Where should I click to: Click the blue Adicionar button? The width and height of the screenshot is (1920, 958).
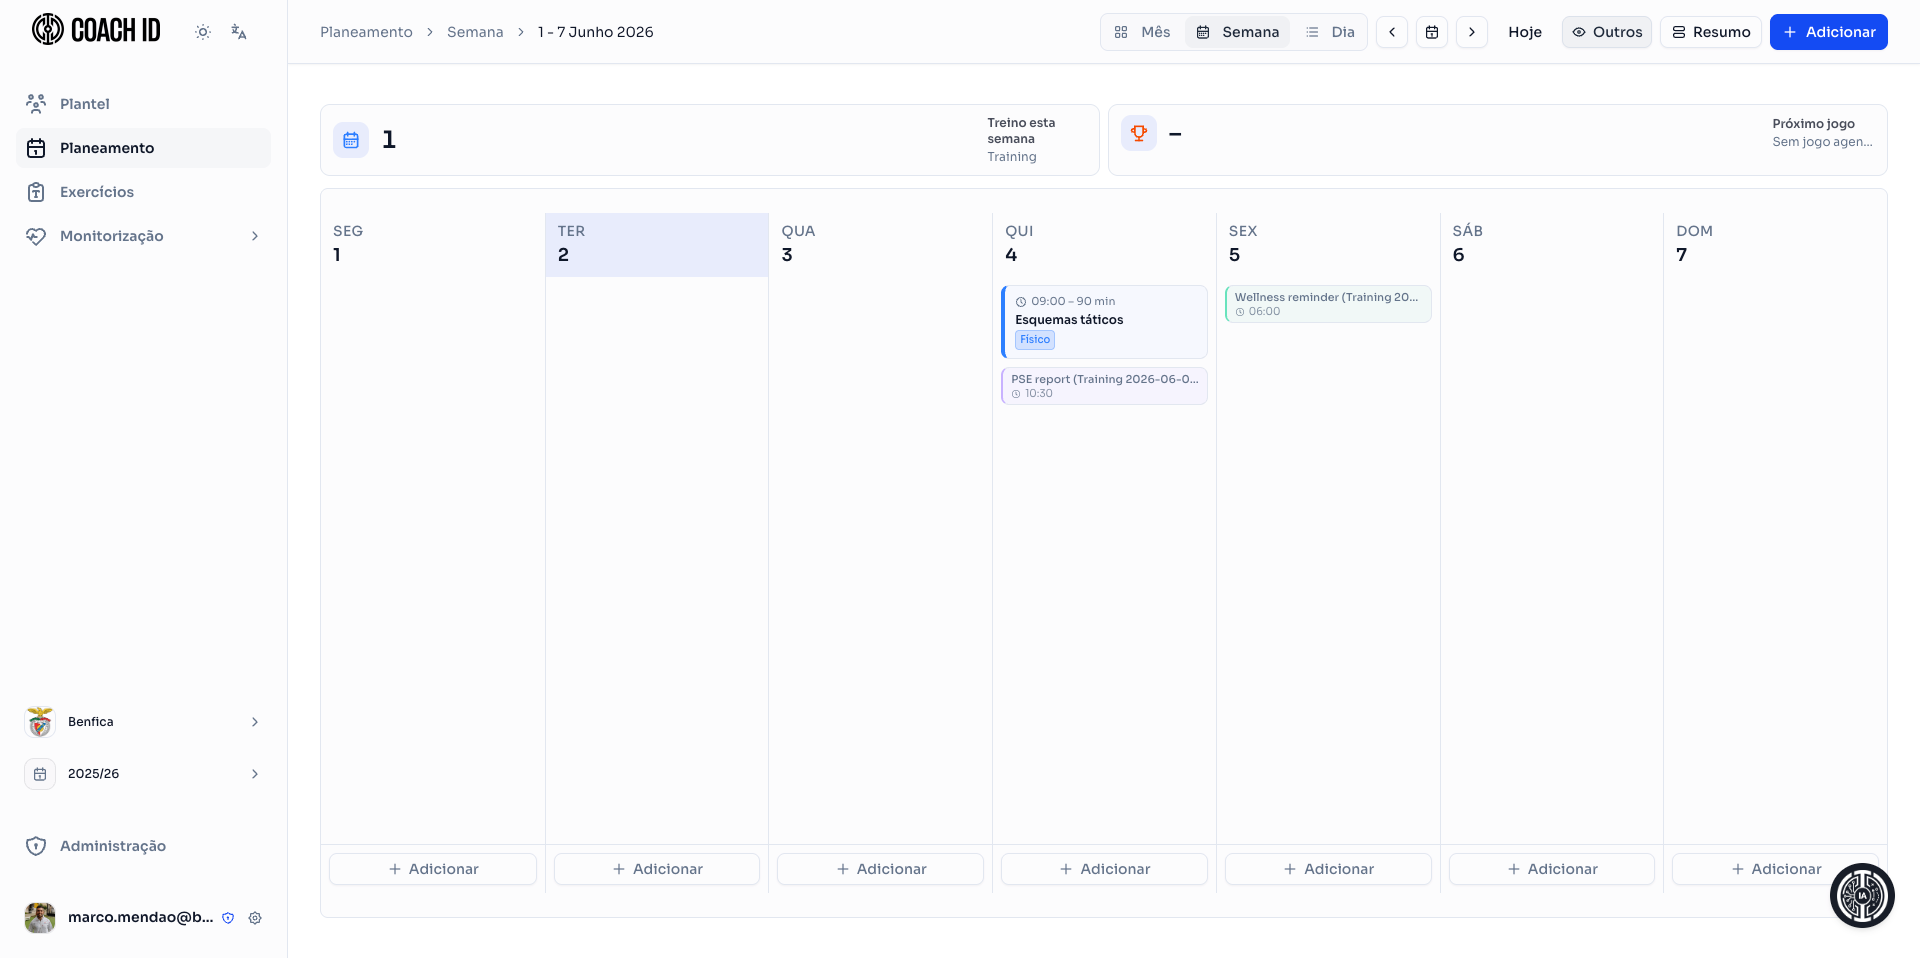[1829, 32]
